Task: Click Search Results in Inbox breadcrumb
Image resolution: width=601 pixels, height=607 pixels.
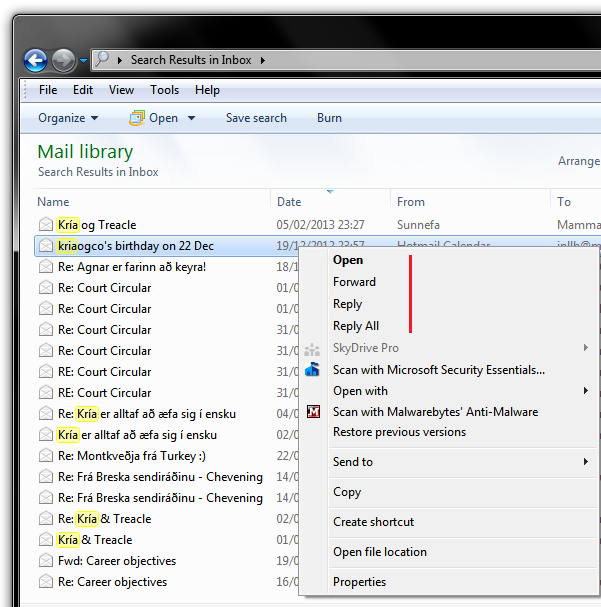Action: pos(191,60)
